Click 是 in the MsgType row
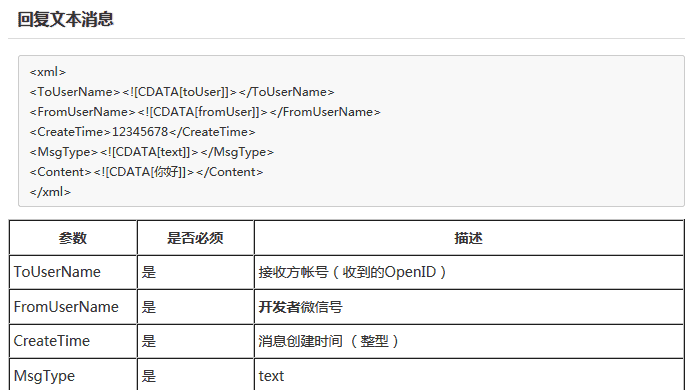 [149, 376]
